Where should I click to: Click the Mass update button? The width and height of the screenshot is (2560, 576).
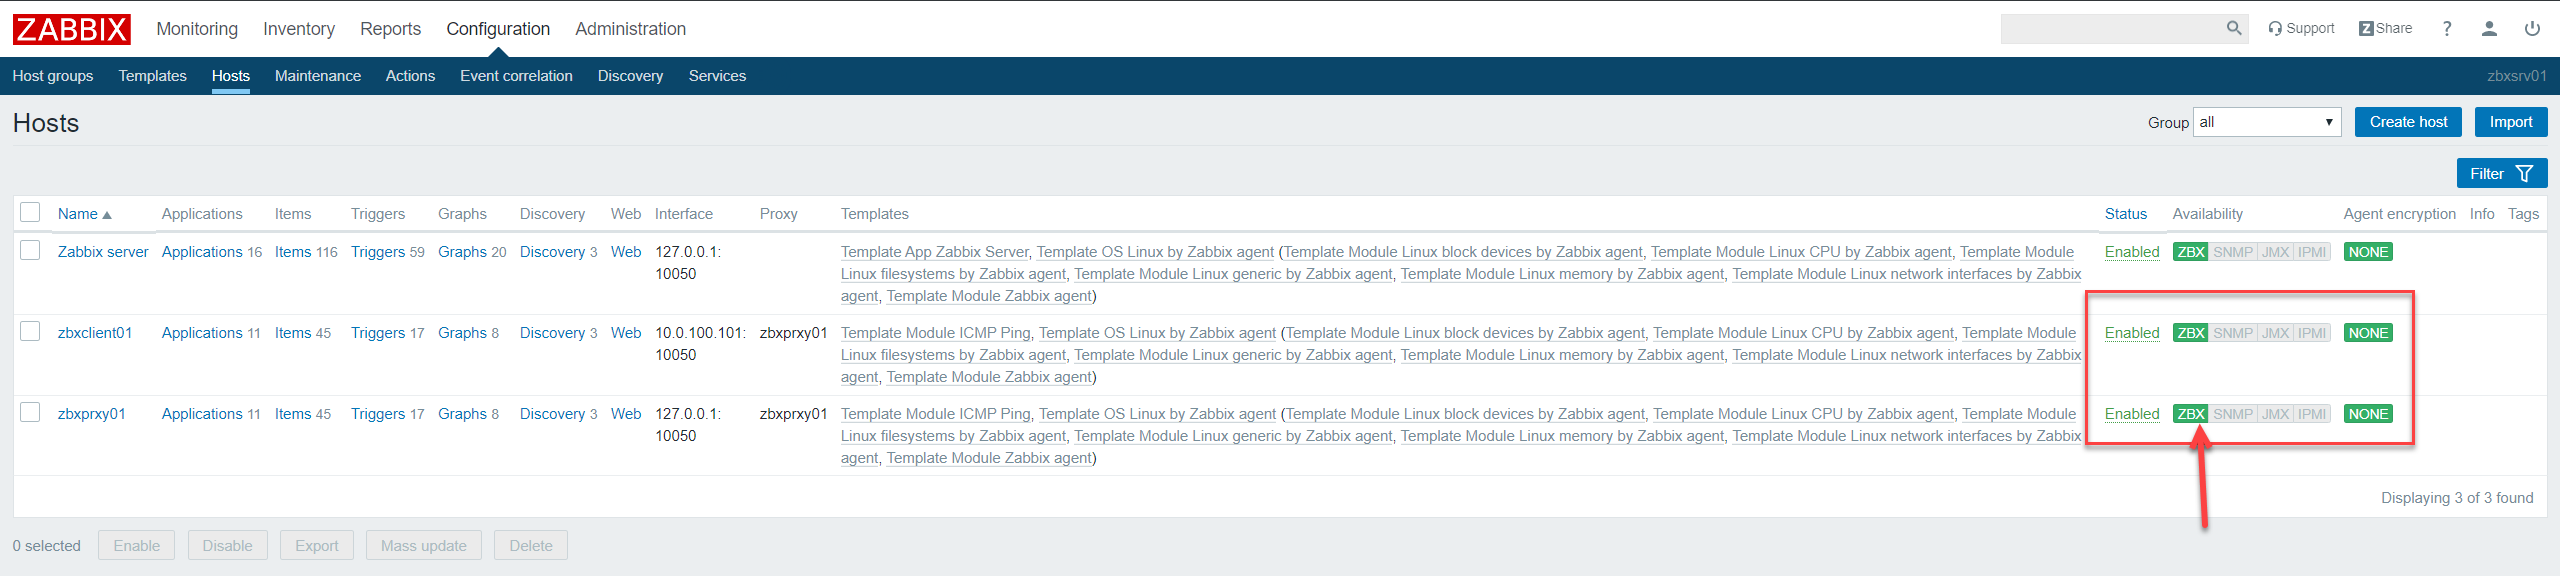pyautogui.click(x=424, y=546)
